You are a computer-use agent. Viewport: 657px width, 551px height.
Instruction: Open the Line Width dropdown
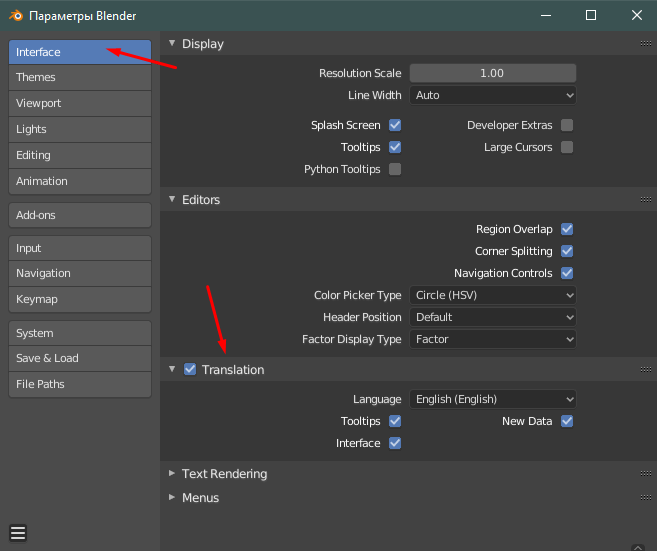493,95
